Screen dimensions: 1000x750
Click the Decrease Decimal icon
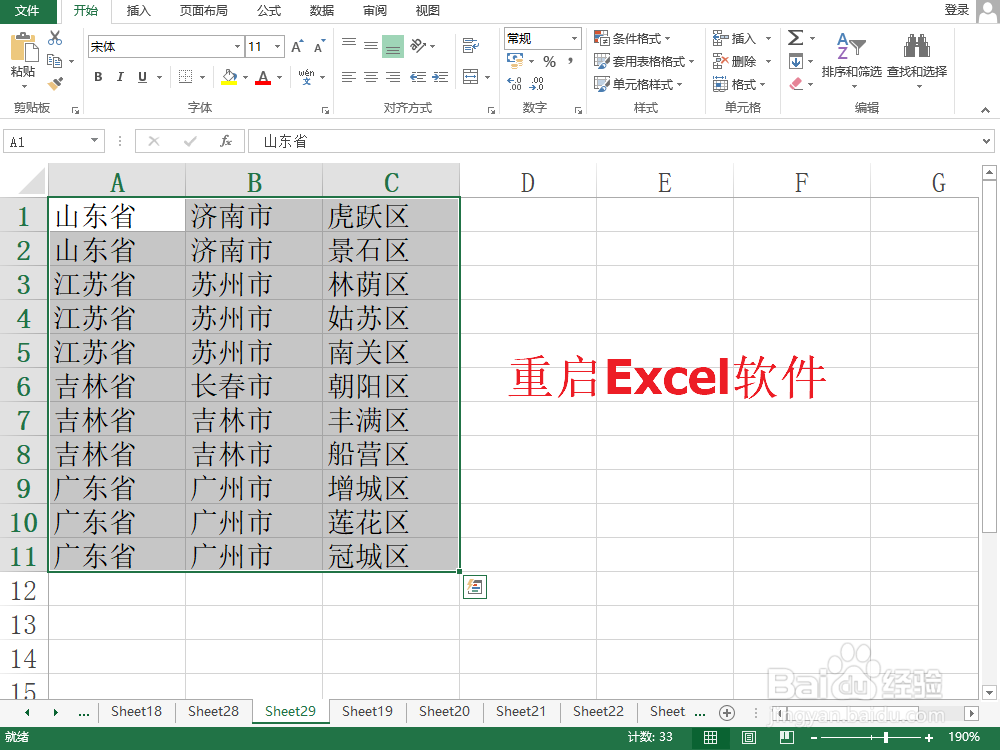537,84
